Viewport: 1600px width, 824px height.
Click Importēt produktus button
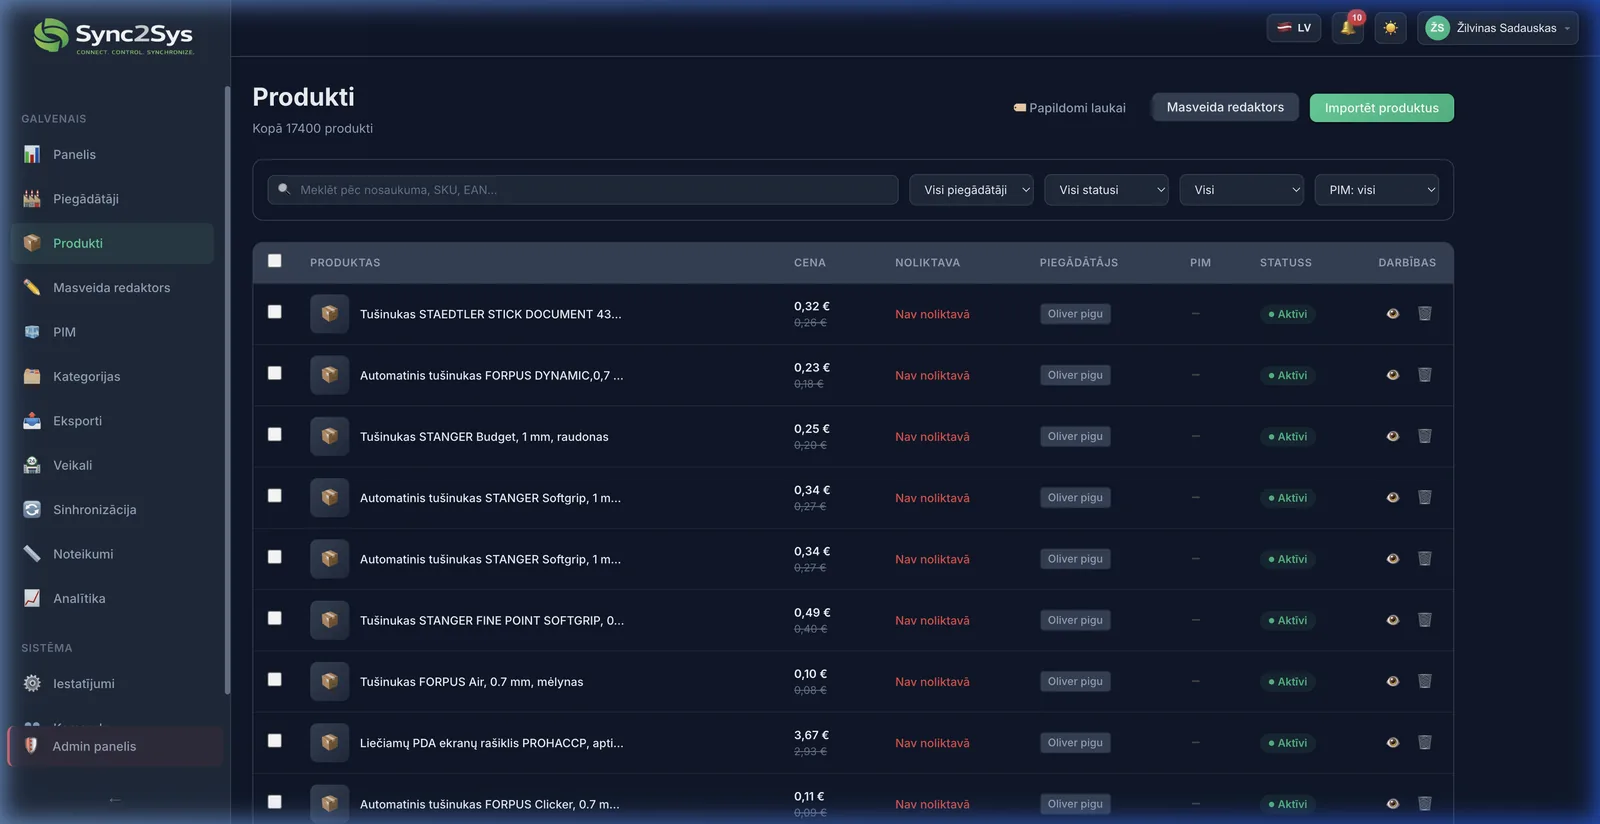(x=1381, y=108)
